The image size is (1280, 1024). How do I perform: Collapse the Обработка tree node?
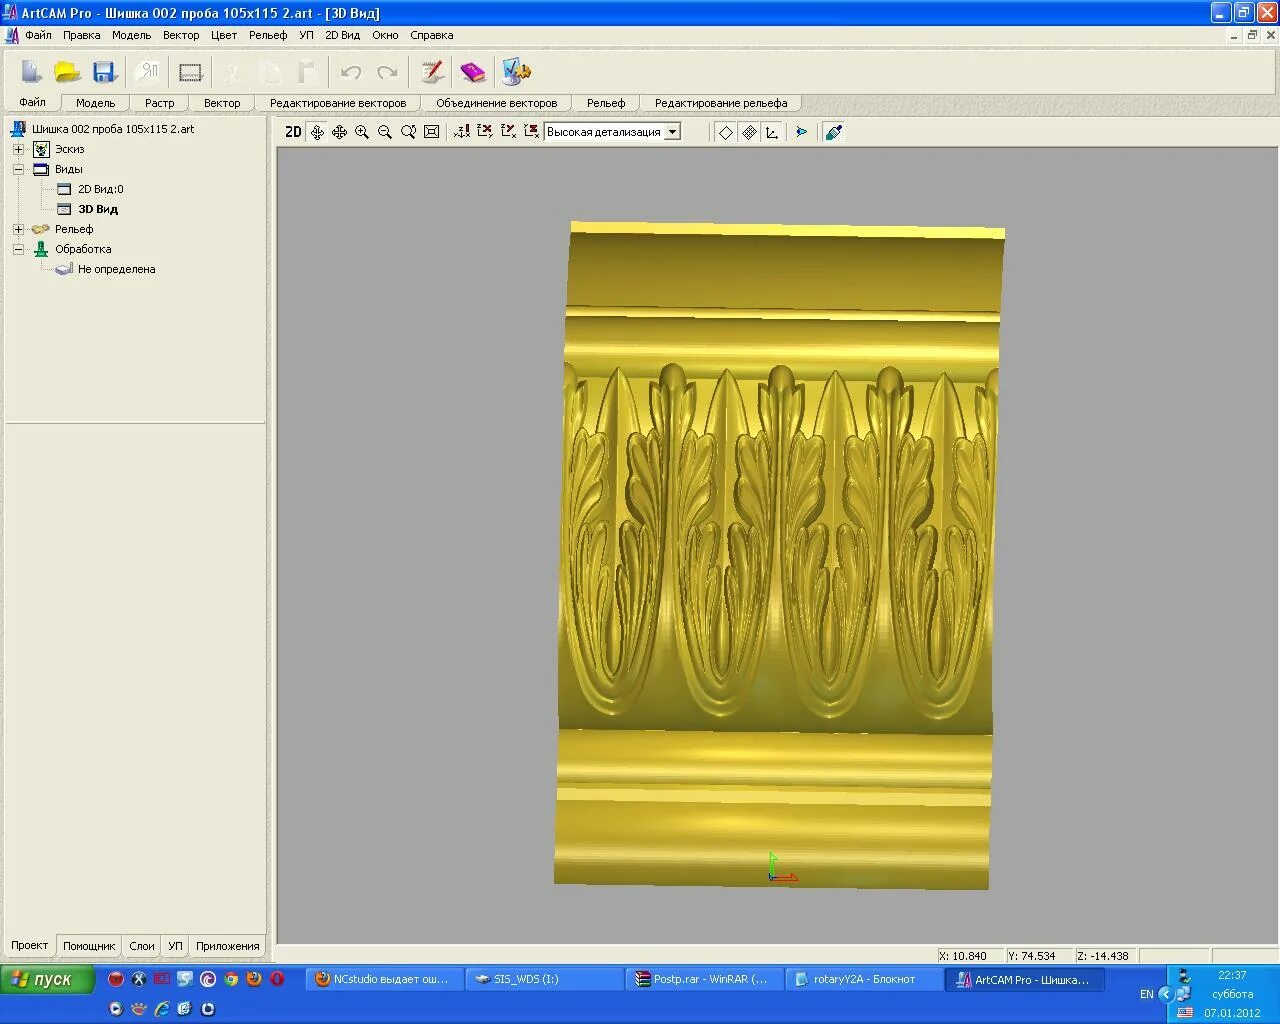[x=18, y=249]
